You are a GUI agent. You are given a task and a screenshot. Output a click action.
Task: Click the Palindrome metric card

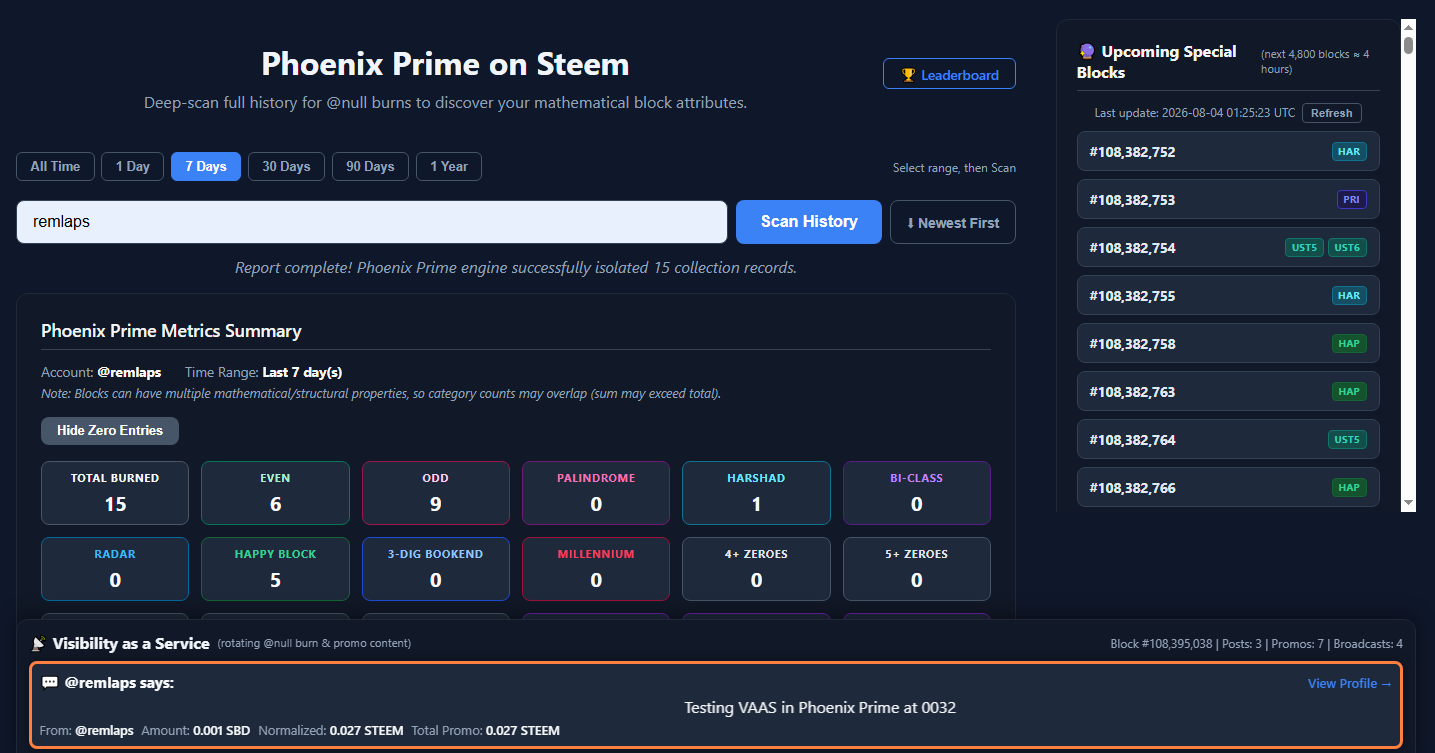(596, 493)
